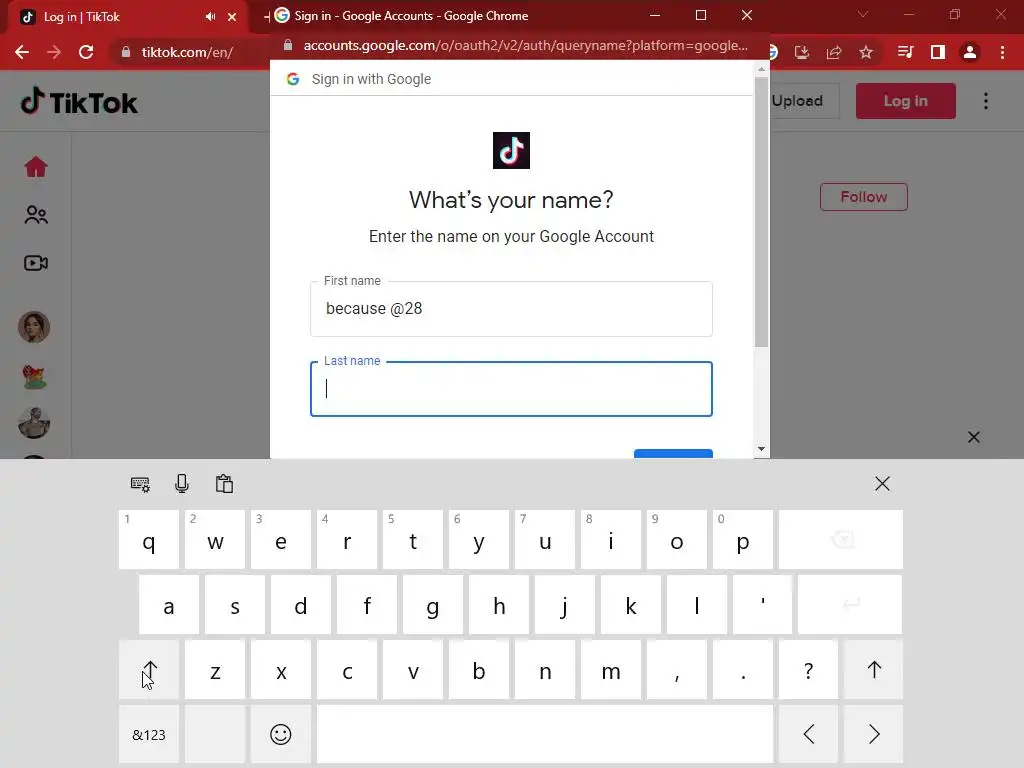Tap the apostrophe key
1024x768 pixels.
pos(762,605)
